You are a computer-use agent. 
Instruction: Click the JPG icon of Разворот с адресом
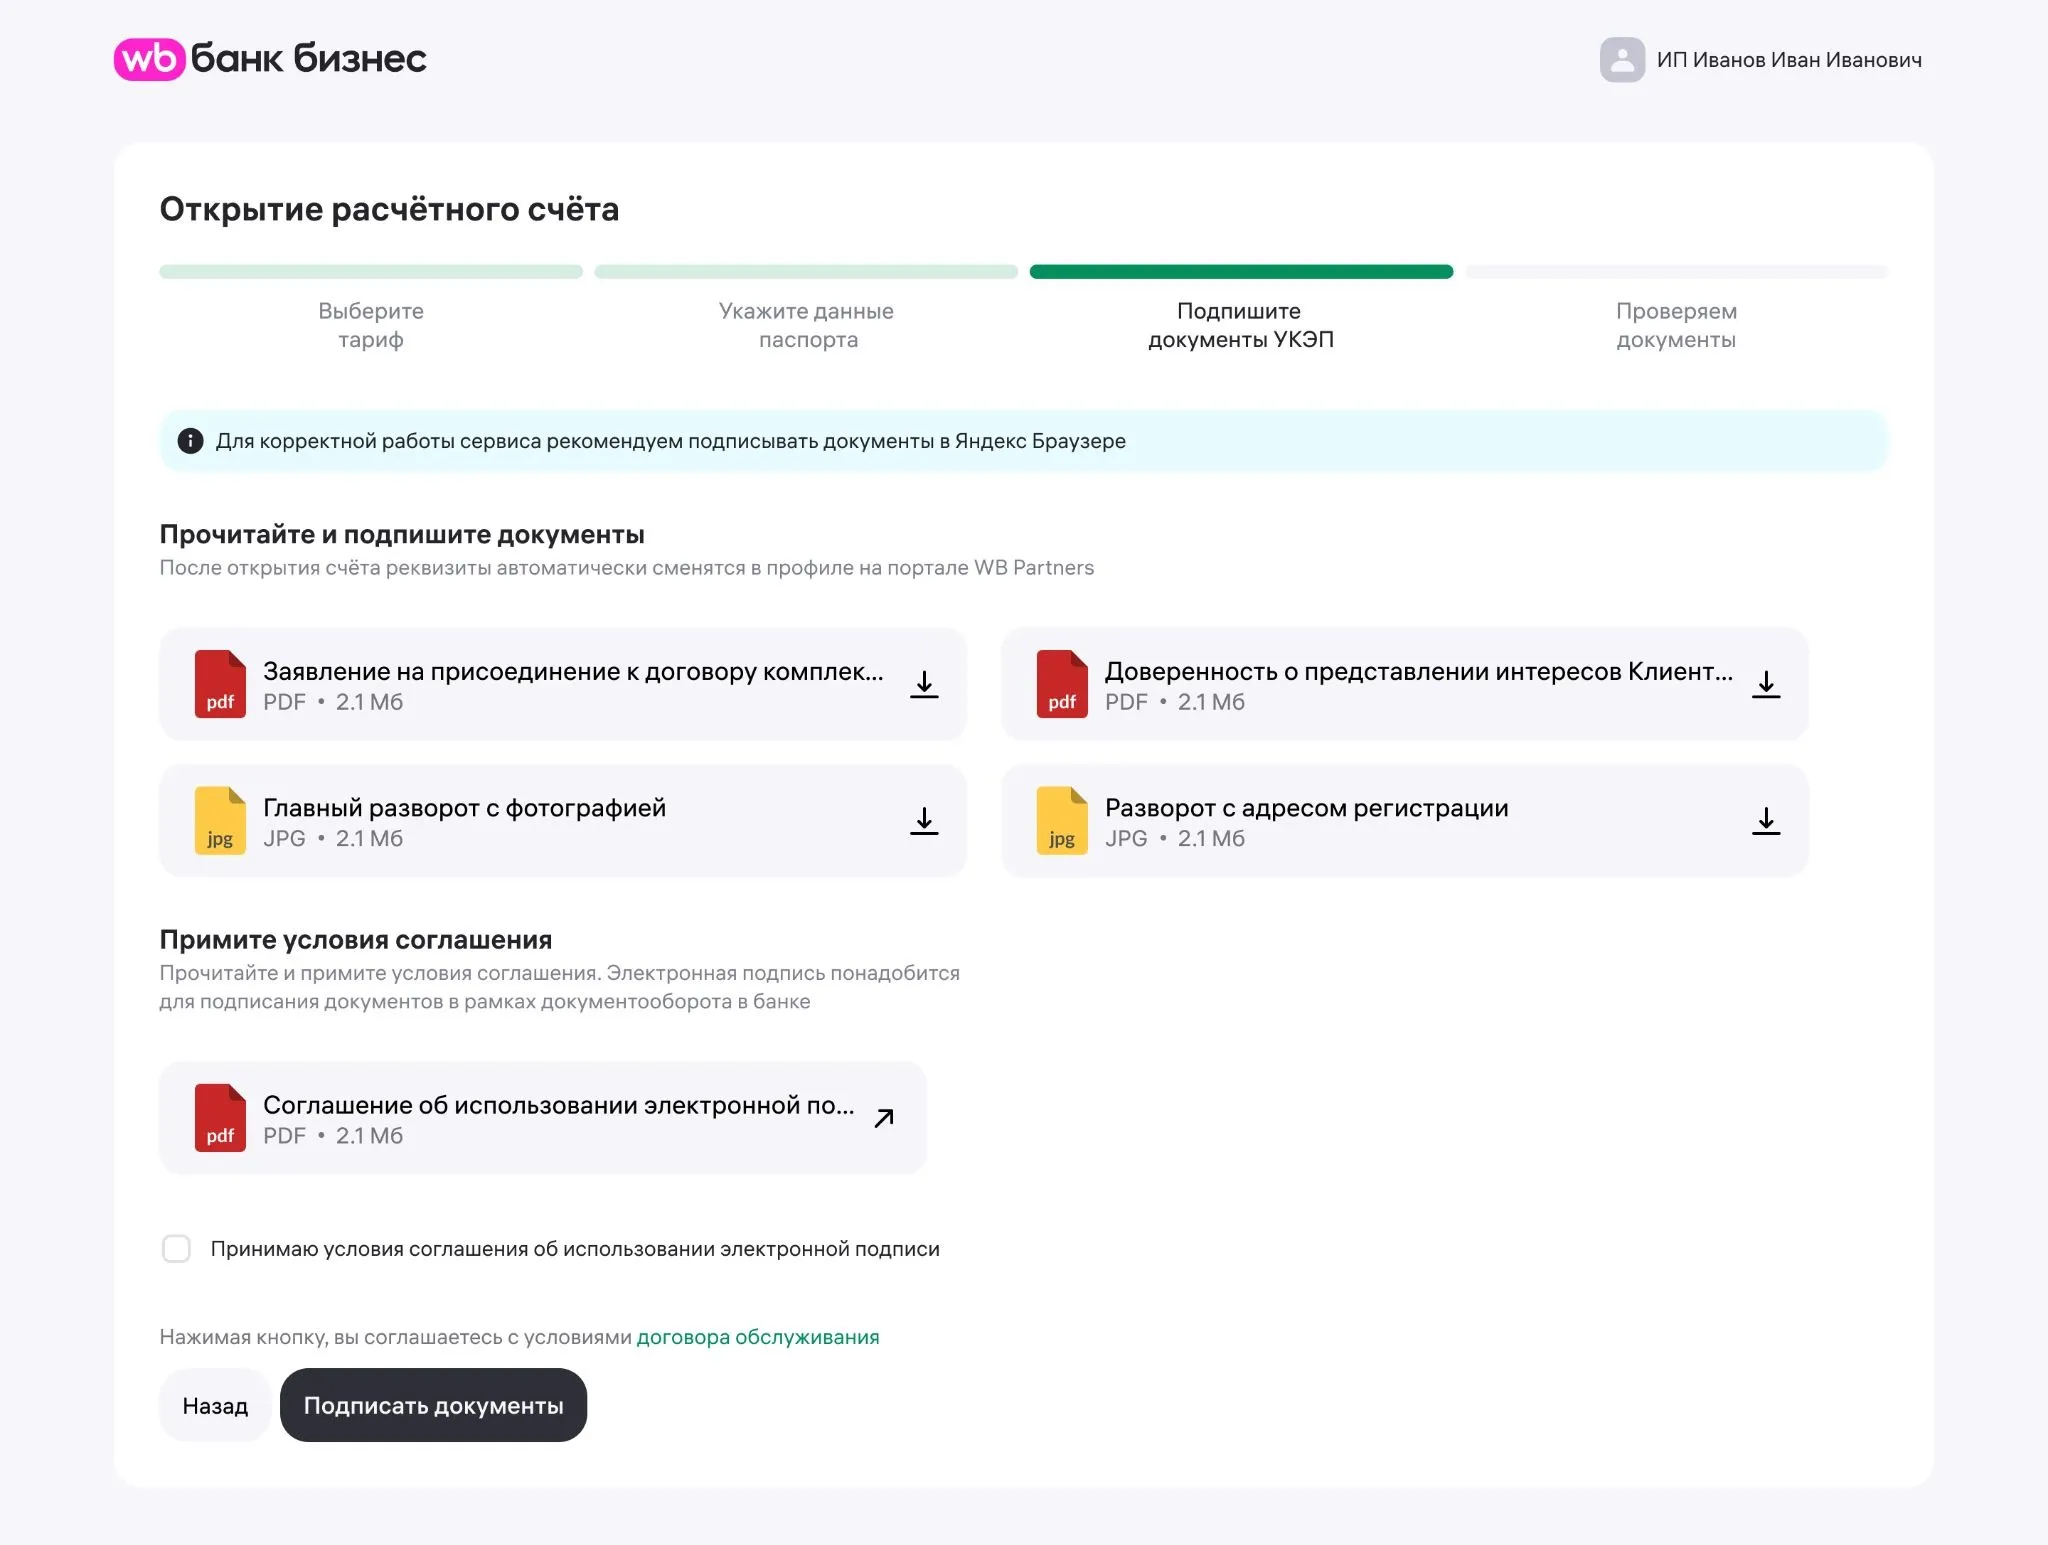tap(1062, 821)
